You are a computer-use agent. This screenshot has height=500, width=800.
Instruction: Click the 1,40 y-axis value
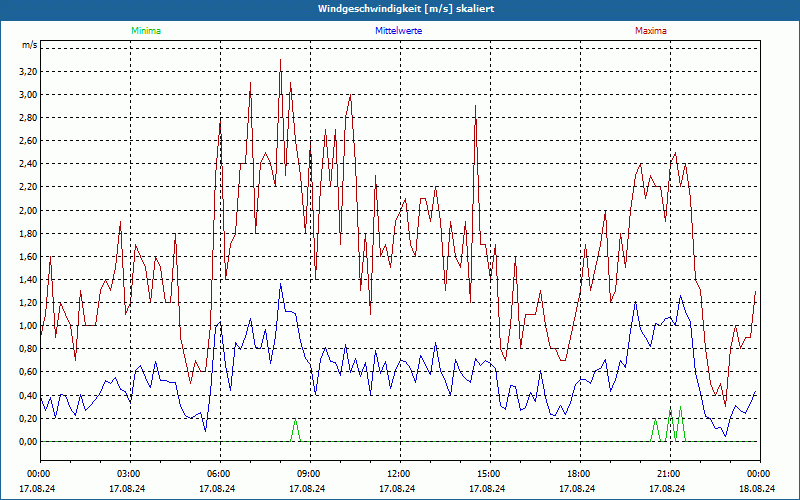(x=28, y=280)
